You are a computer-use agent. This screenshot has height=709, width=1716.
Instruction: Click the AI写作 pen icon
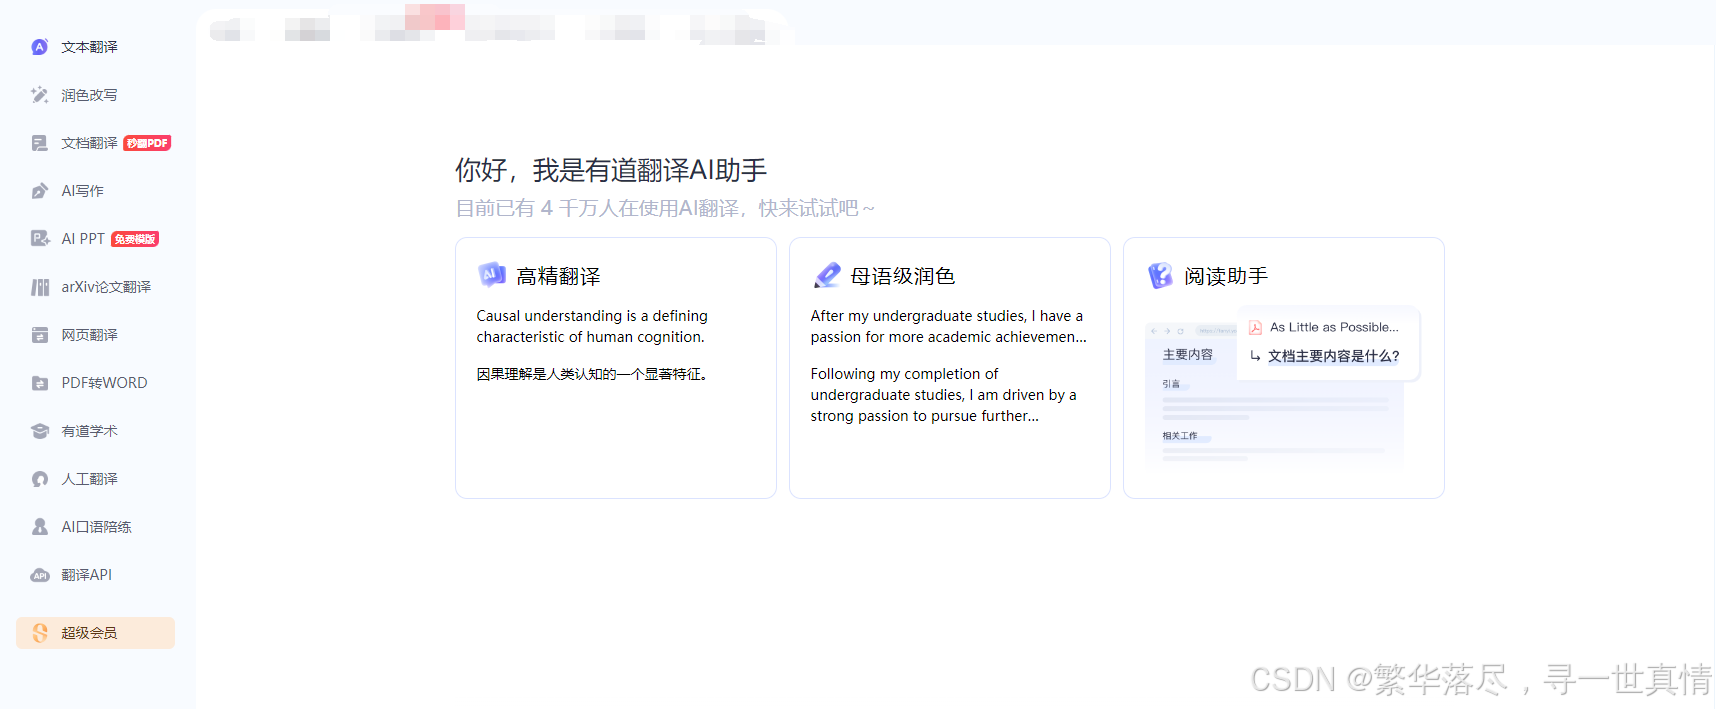pos(40,191)
